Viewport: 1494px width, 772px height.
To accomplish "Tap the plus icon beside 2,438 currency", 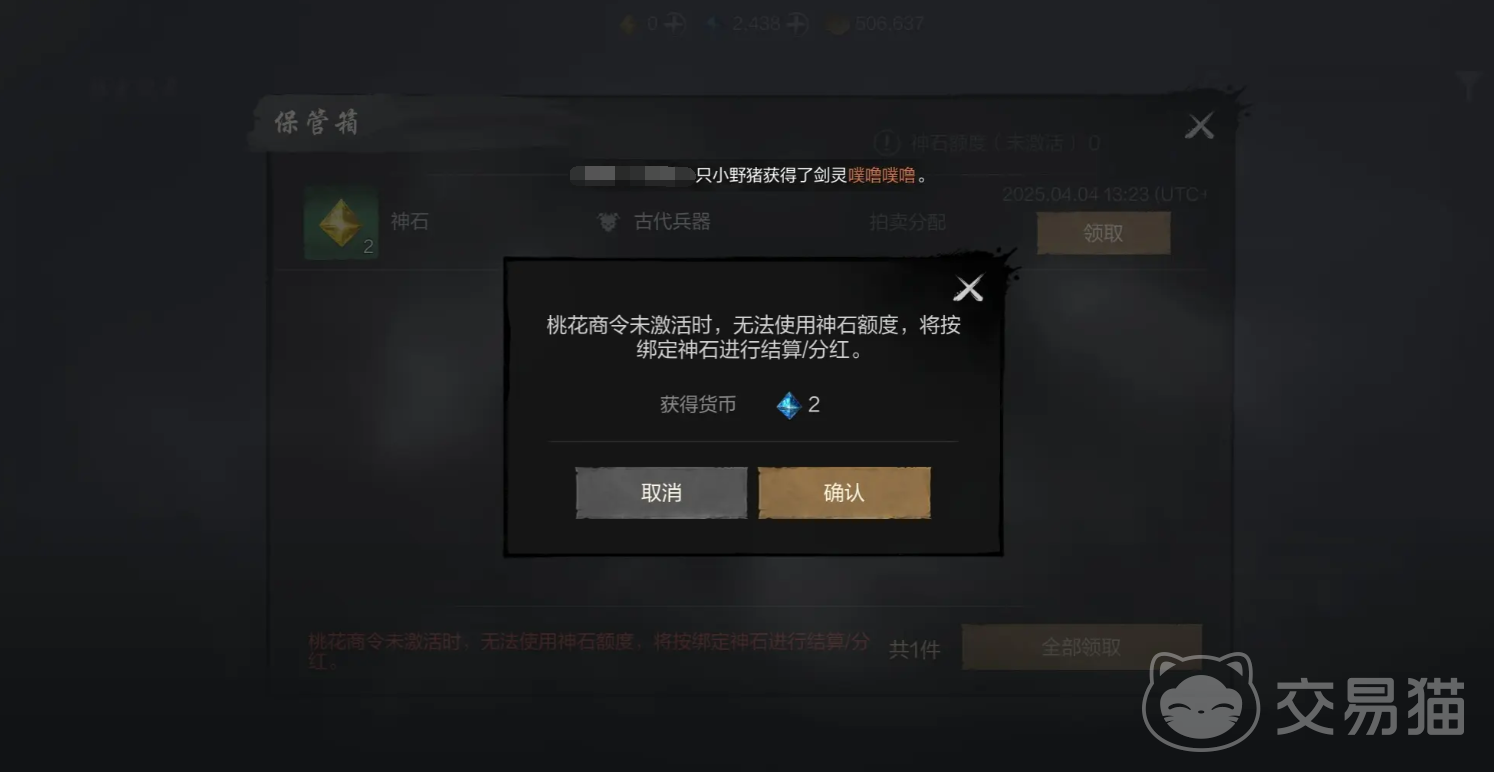I will tap(797, 24).
